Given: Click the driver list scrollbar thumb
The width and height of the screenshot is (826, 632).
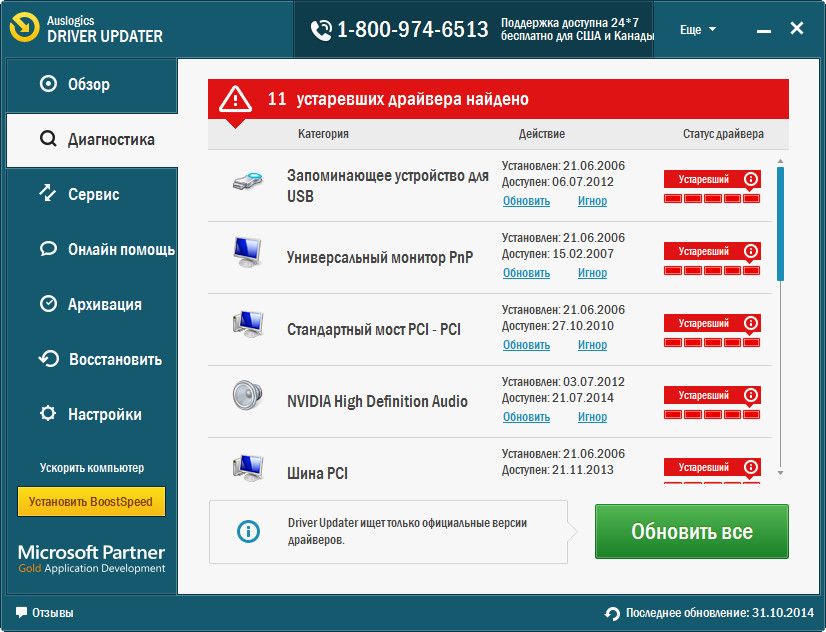Looking at the screenshot, I should pyautogui.click(x=780, y=224).
